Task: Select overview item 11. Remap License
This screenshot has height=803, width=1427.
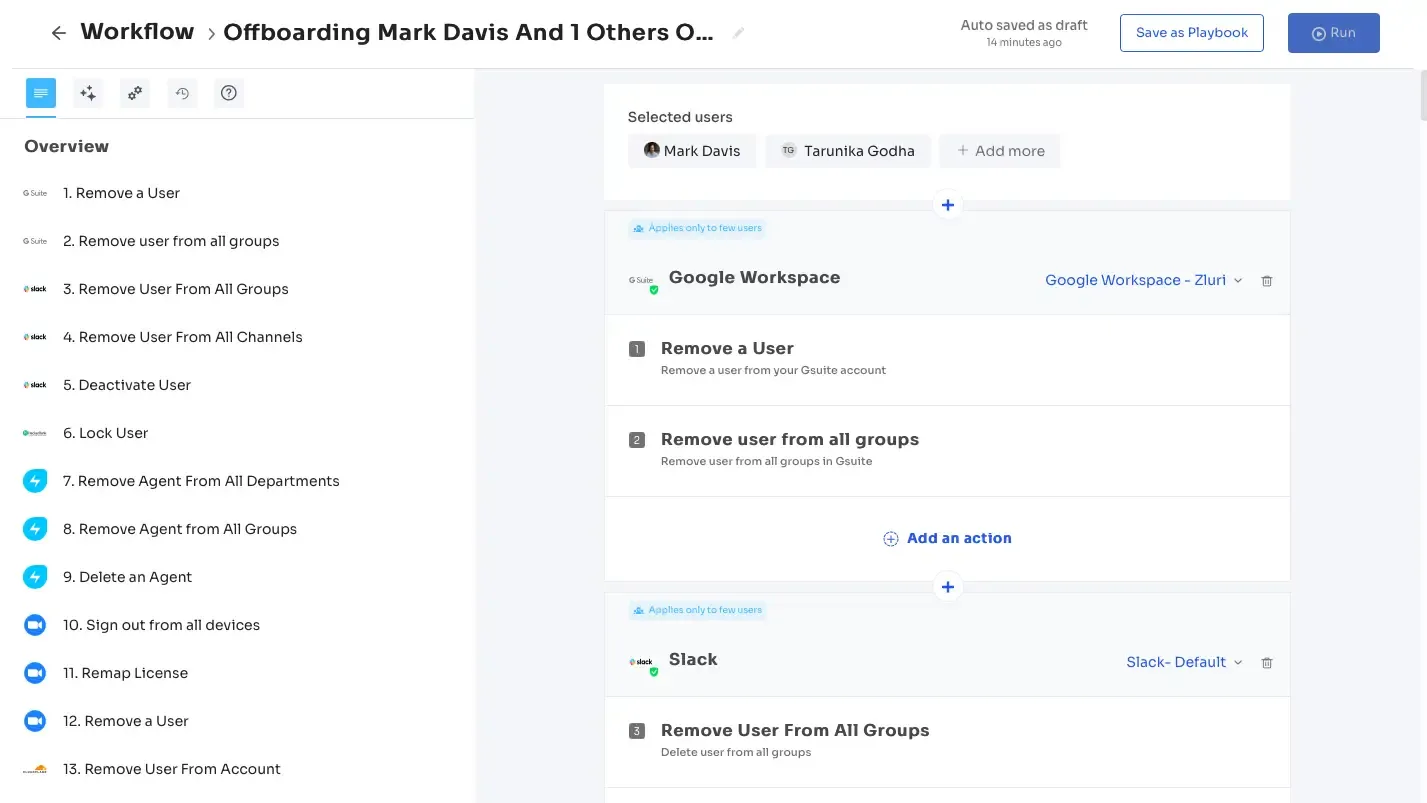Action: 125,673
